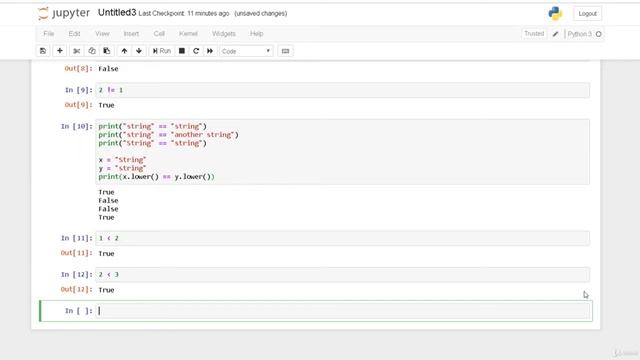Select cell 12 containing 2 < 3
Screen dimensions: 640x360
click(x=343, y=274)
